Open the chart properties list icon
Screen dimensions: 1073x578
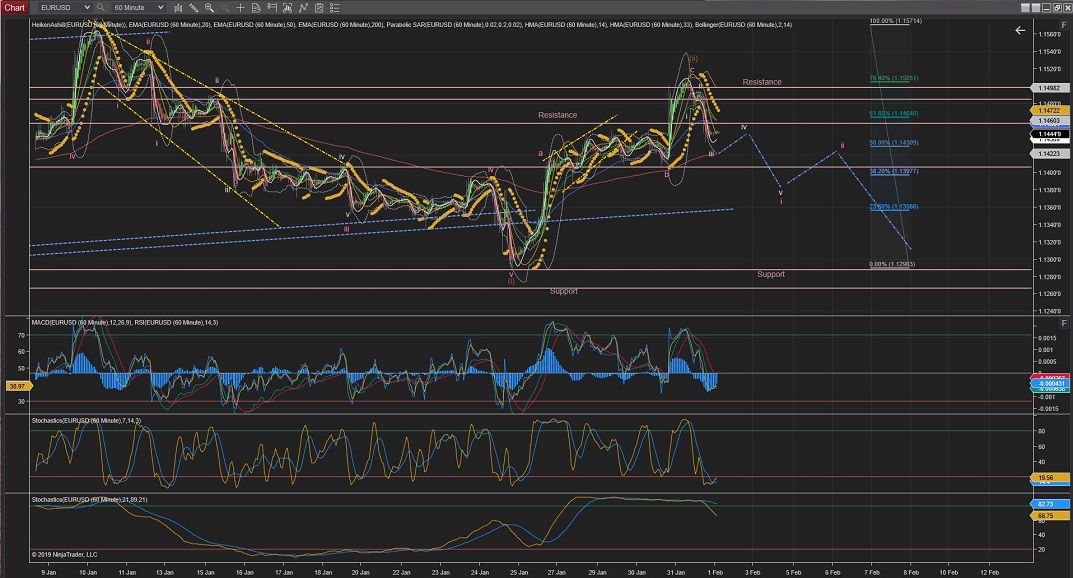point(334,6)
